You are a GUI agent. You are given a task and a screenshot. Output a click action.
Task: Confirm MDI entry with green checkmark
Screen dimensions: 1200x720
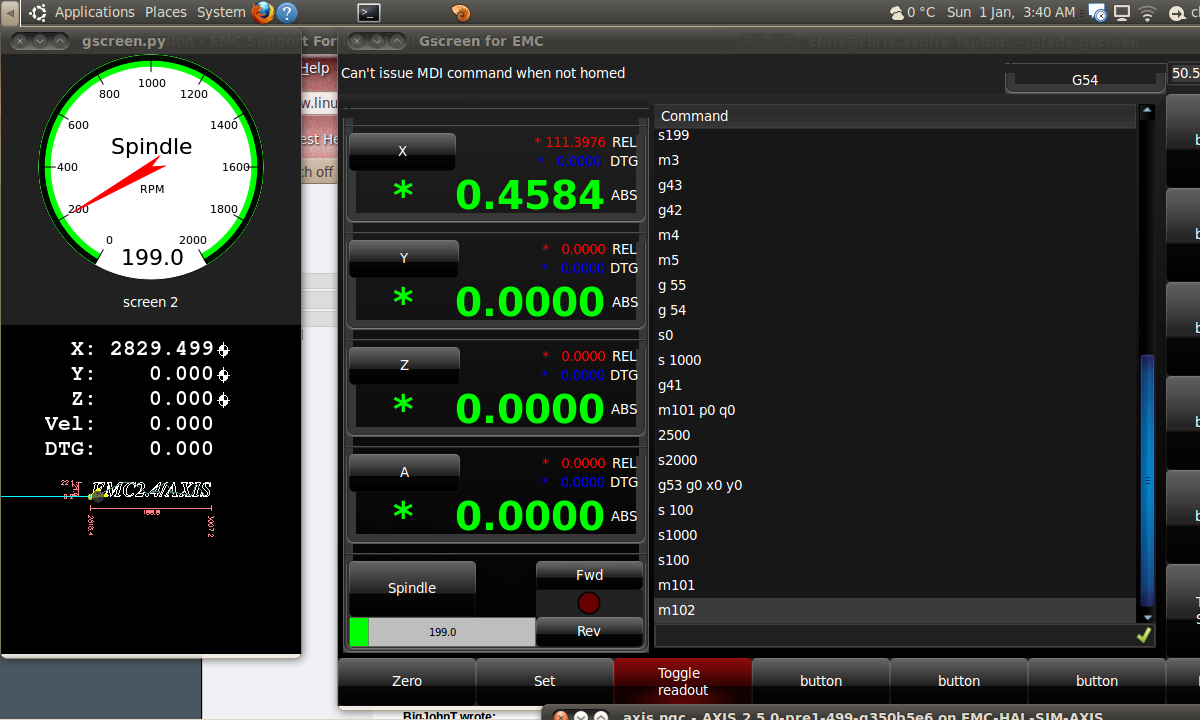pos(1144,634)
